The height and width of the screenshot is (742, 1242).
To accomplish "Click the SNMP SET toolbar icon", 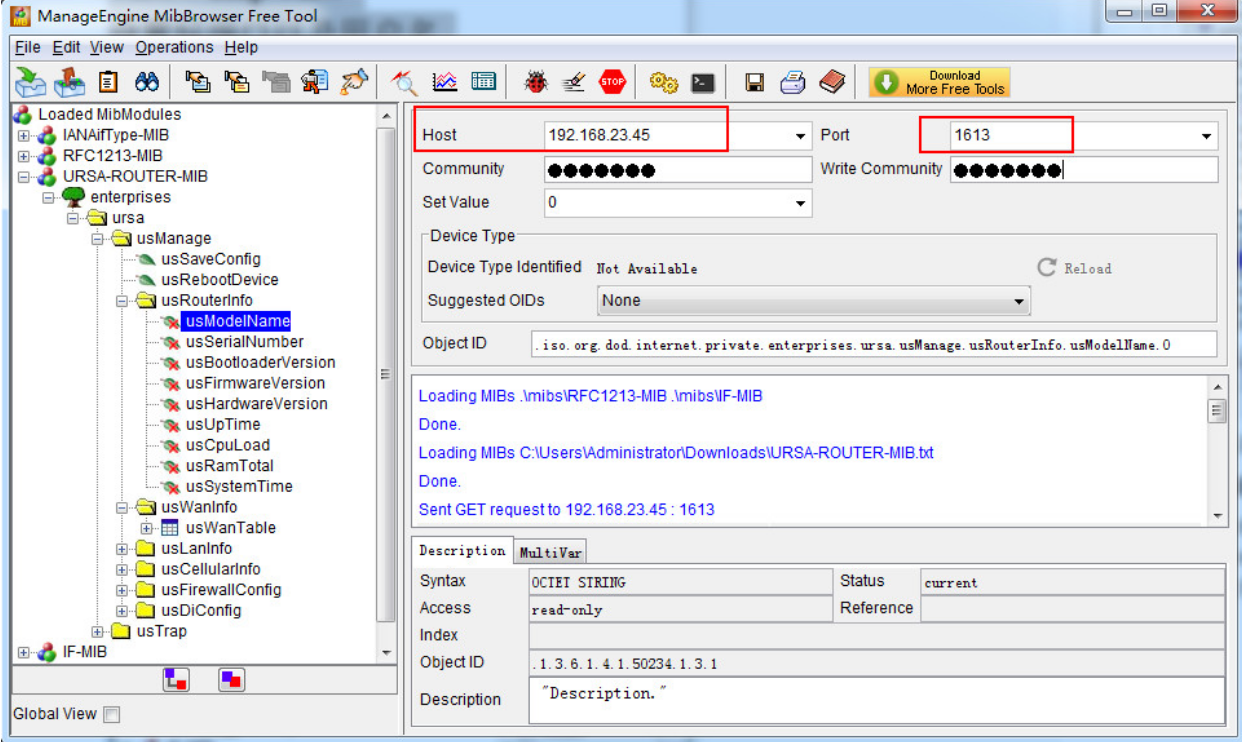I will point(315,82).
